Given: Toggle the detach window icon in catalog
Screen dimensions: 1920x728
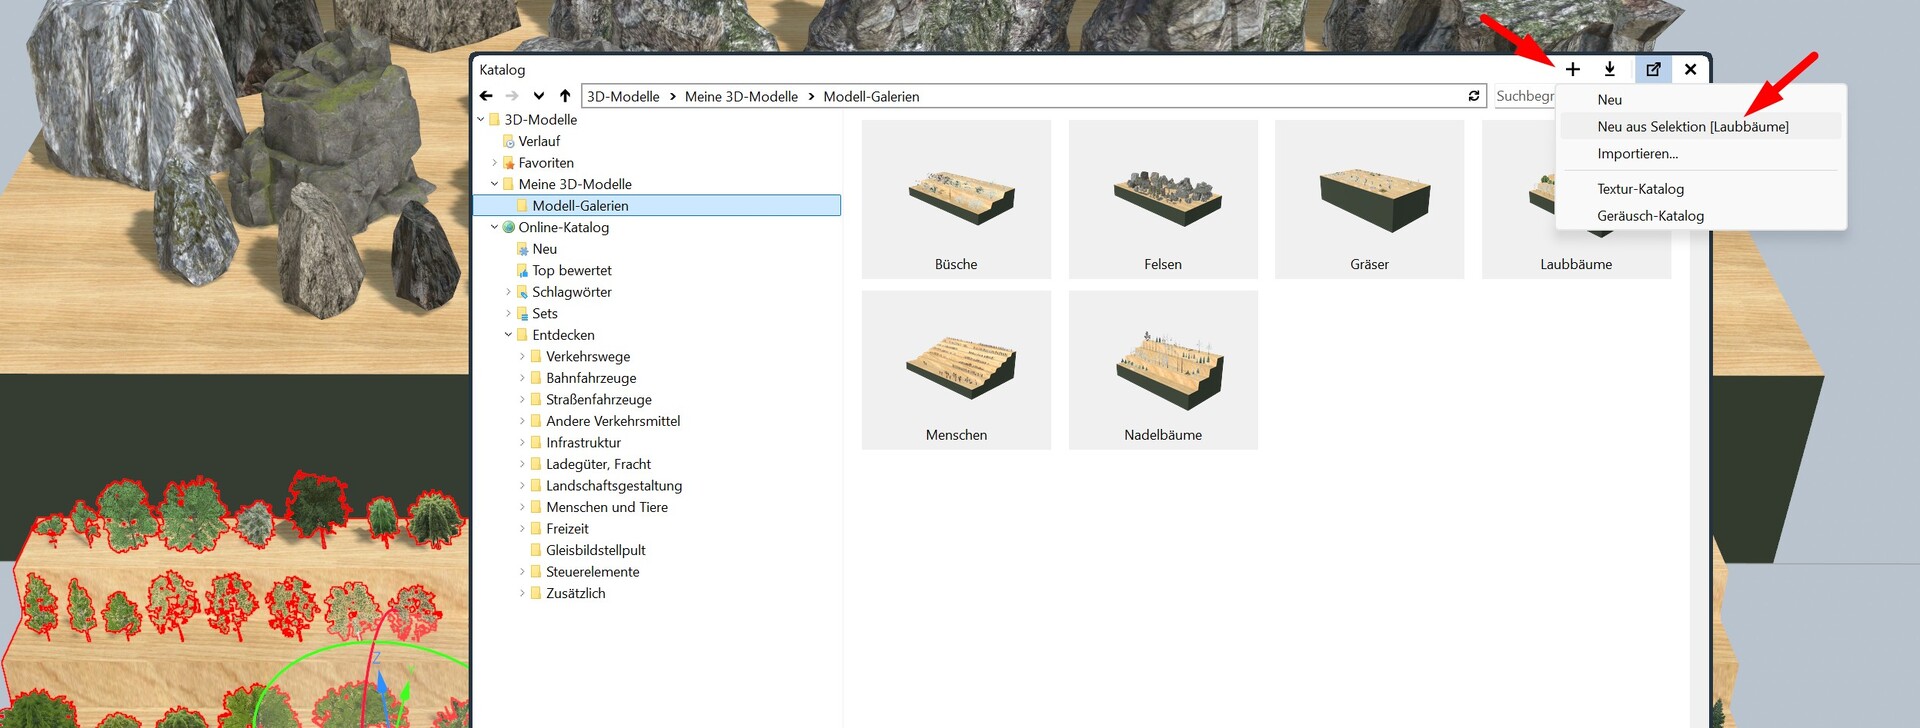Looking at the screenshot, I should coord(1653,69).
